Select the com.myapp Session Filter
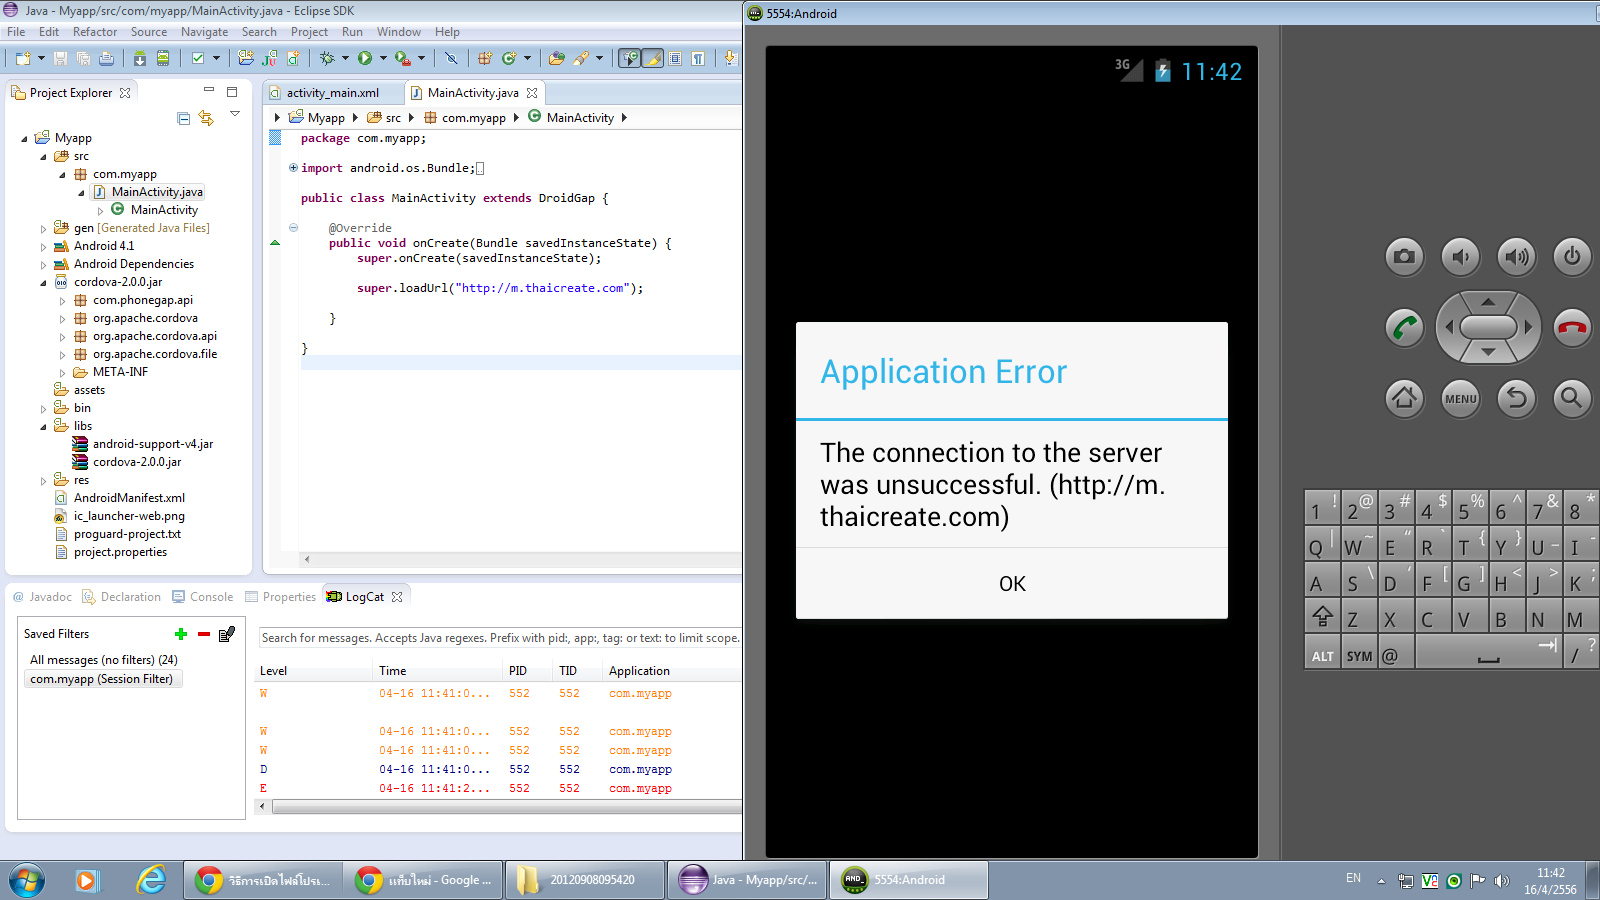1600x900 pixels. (101, 679)
